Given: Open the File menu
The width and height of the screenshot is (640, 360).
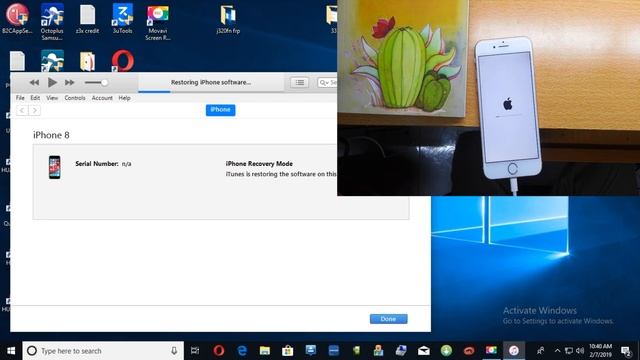Looking at the screenshot, I should coord(20,98).
